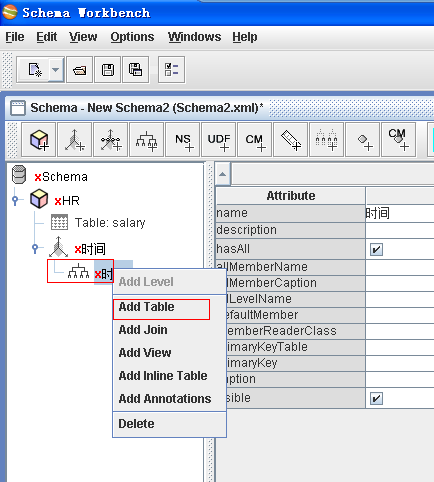Click the name value field containing 时间
Image resolution: width=434 pixels, height=482 pixels.
400,213
